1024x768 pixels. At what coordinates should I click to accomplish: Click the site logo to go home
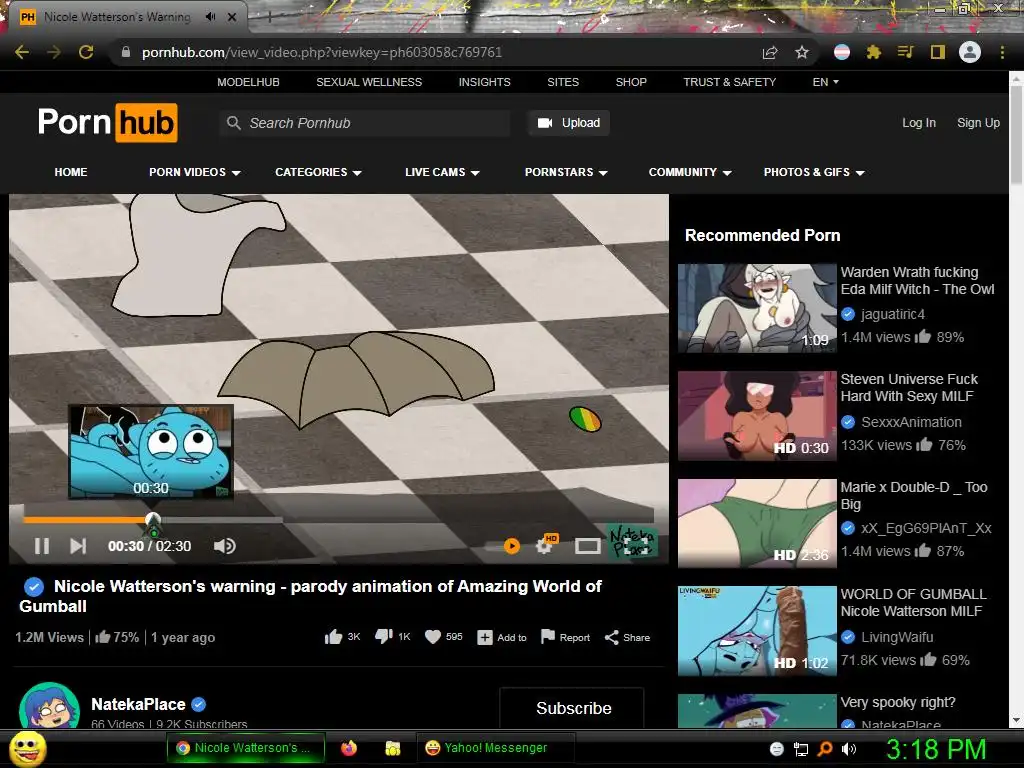point(108,122)
